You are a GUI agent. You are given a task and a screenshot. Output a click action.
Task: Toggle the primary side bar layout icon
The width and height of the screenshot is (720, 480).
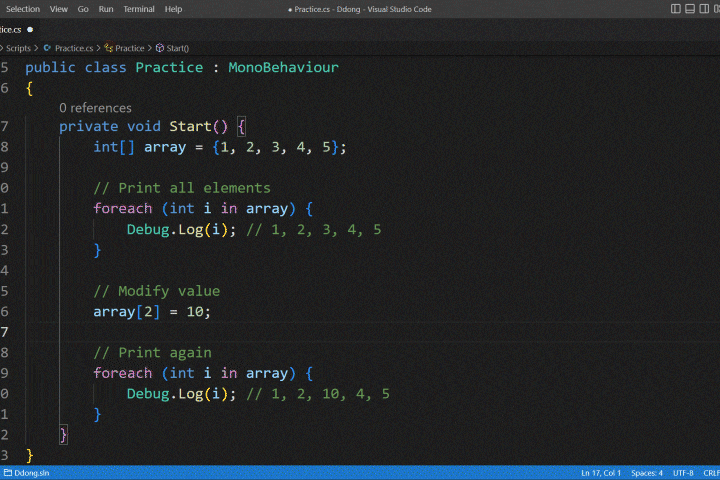675,9
